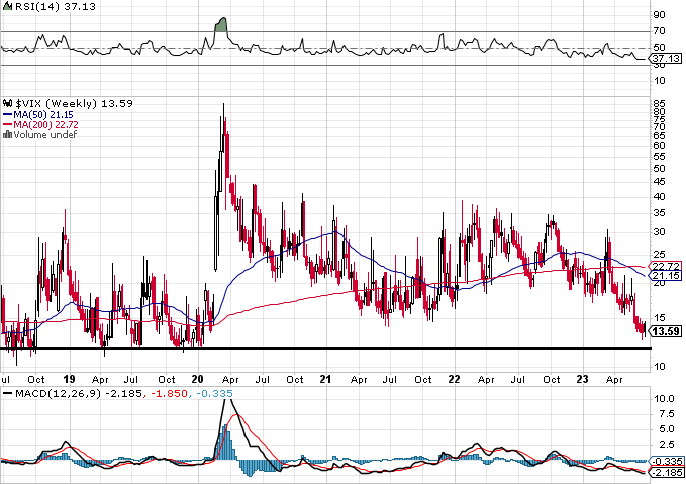This screenshot has height=484, width=686.
Task: Click the '22' year label on the time axis
Action: 454,379
